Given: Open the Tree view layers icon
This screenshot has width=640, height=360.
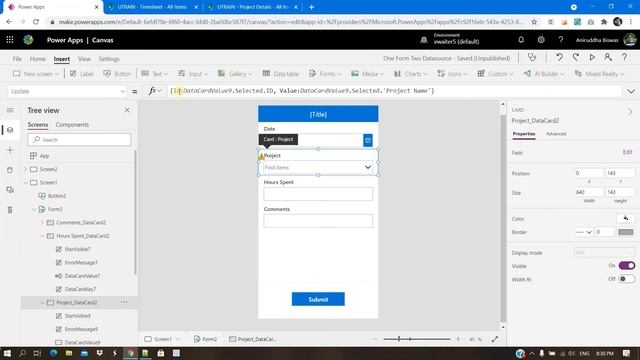Looking at the screenshot, I should [x=10, y=130].
